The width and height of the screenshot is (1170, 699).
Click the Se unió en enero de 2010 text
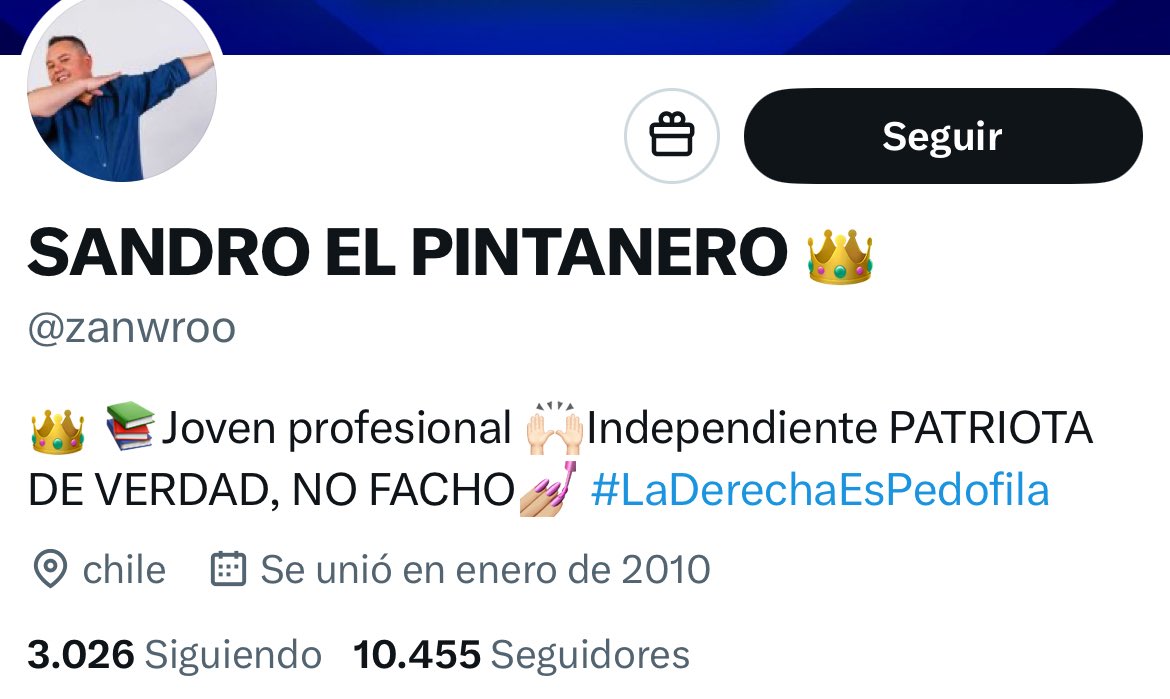[x=485, y=570]
